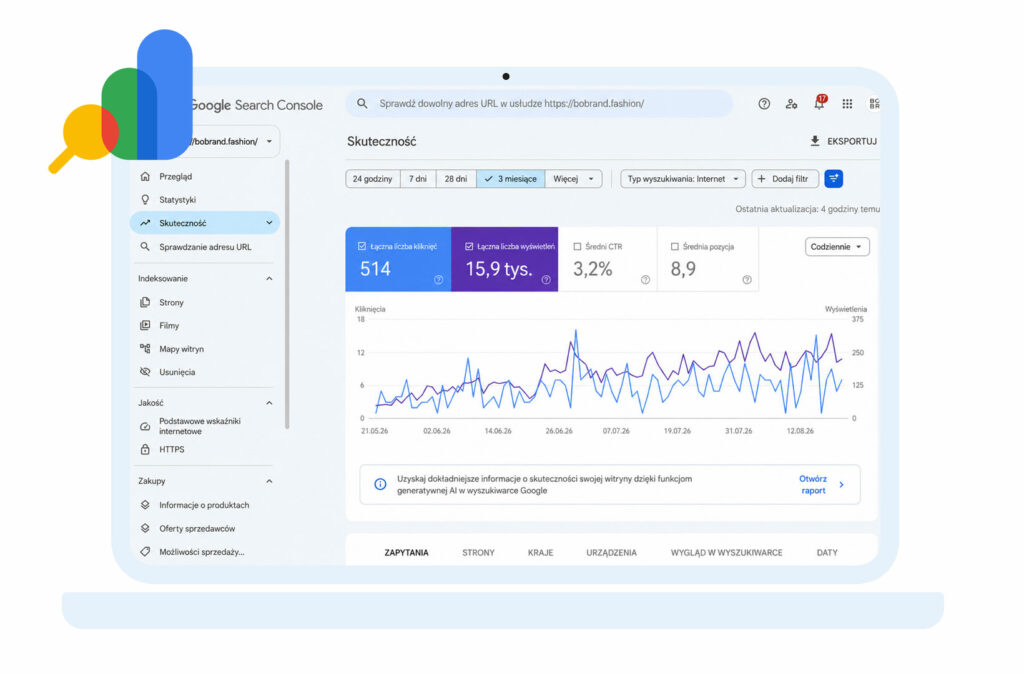Open the bobrand.fashion property selector dropdown
Screen dimensions: 1024x674
click(x=269, y=141)
